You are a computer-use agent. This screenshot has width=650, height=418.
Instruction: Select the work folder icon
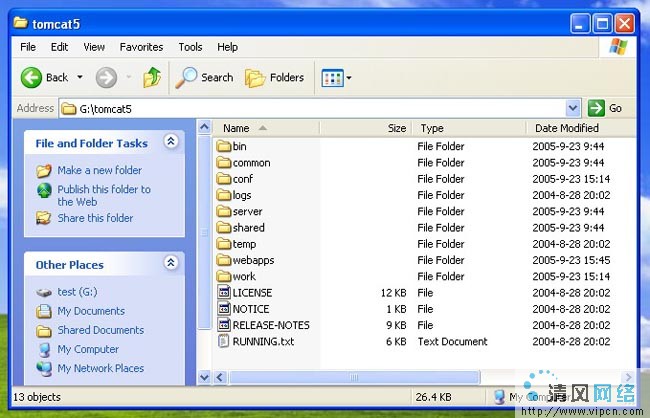(x=224, y=276)
